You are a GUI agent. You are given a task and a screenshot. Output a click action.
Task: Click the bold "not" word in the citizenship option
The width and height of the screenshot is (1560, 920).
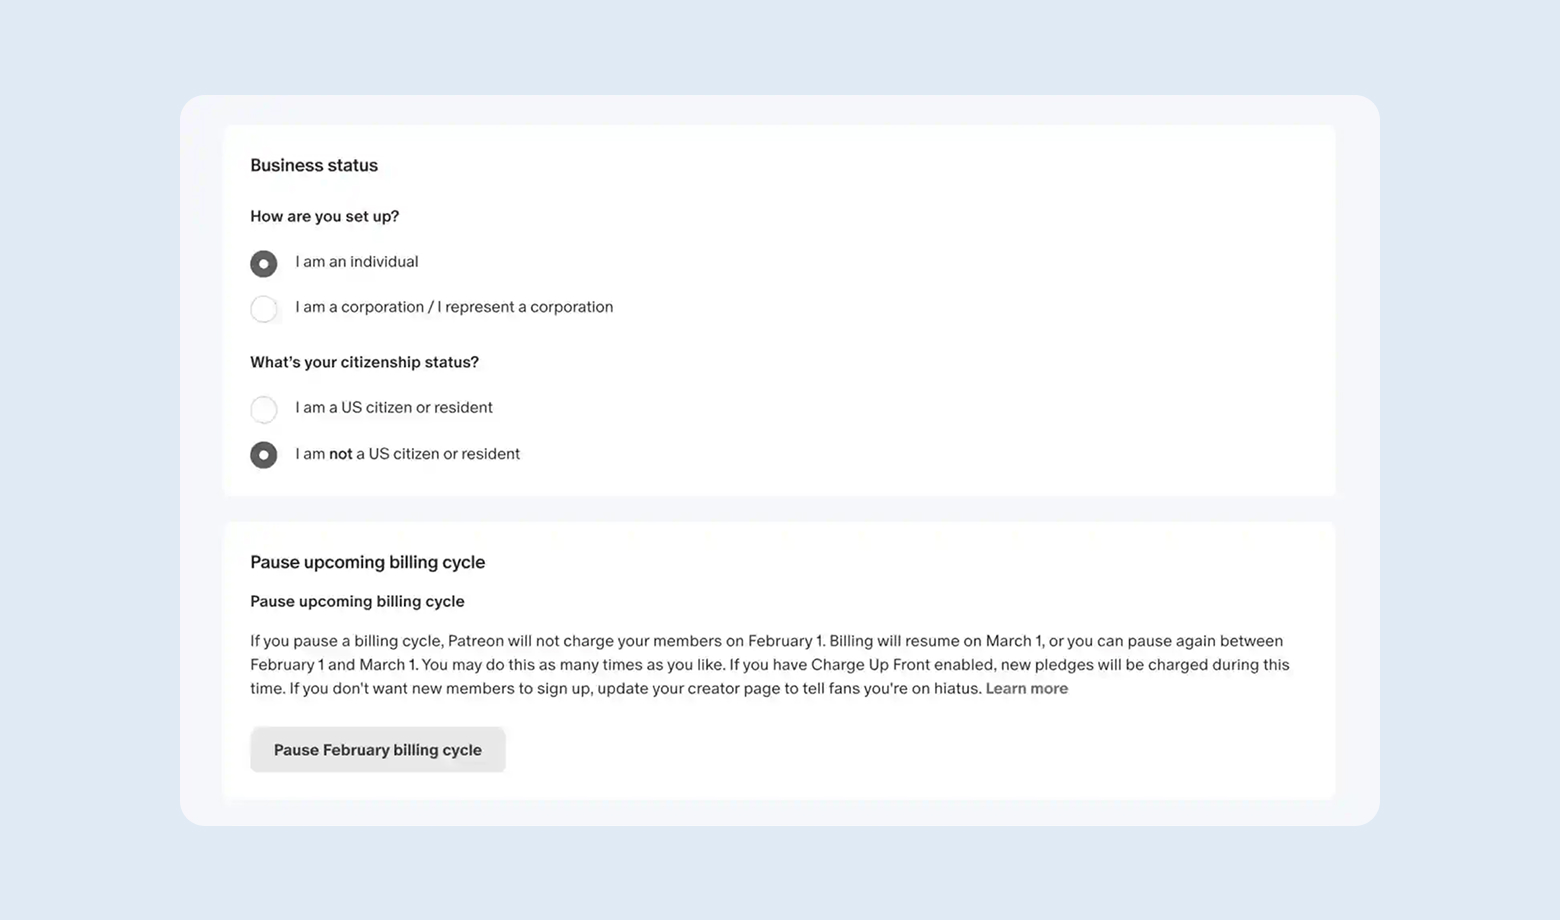pyautogui.click(x=340, y=454)
